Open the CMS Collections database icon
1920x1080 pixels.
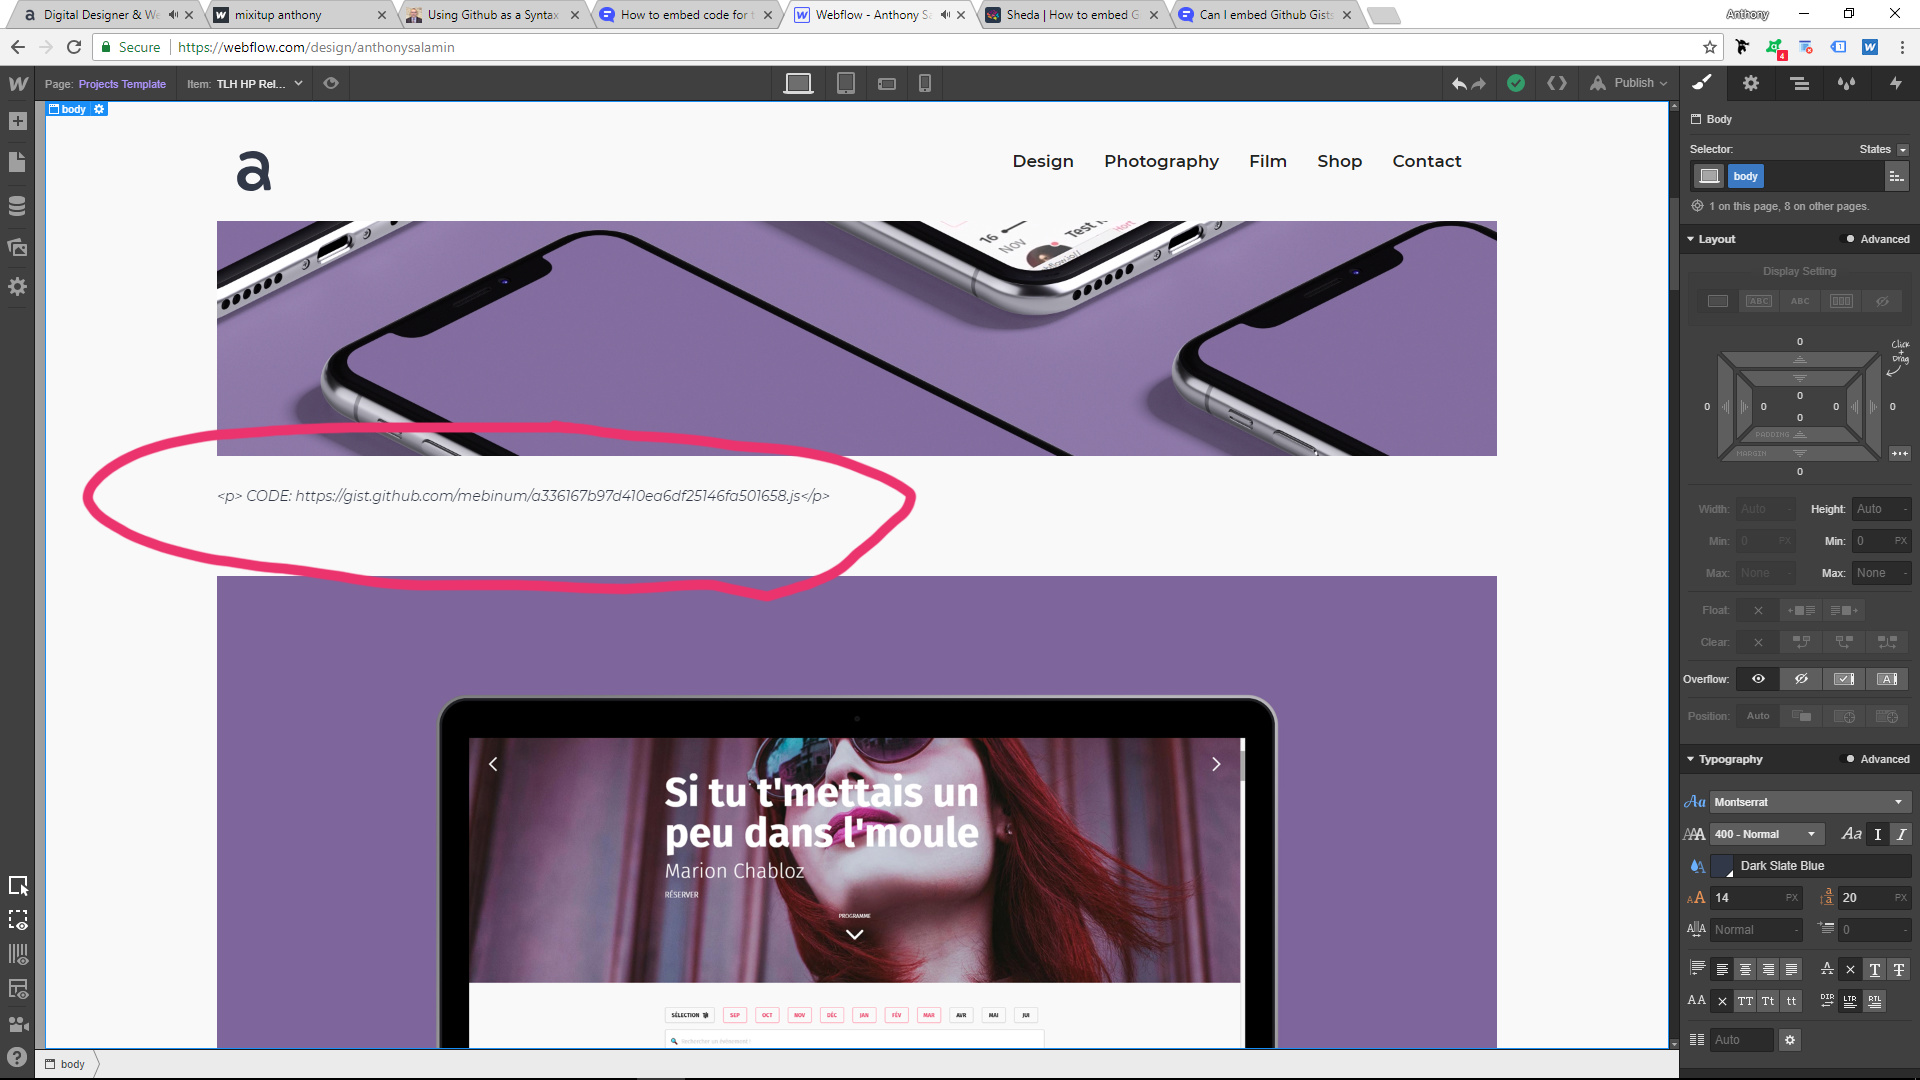[17, 205]
